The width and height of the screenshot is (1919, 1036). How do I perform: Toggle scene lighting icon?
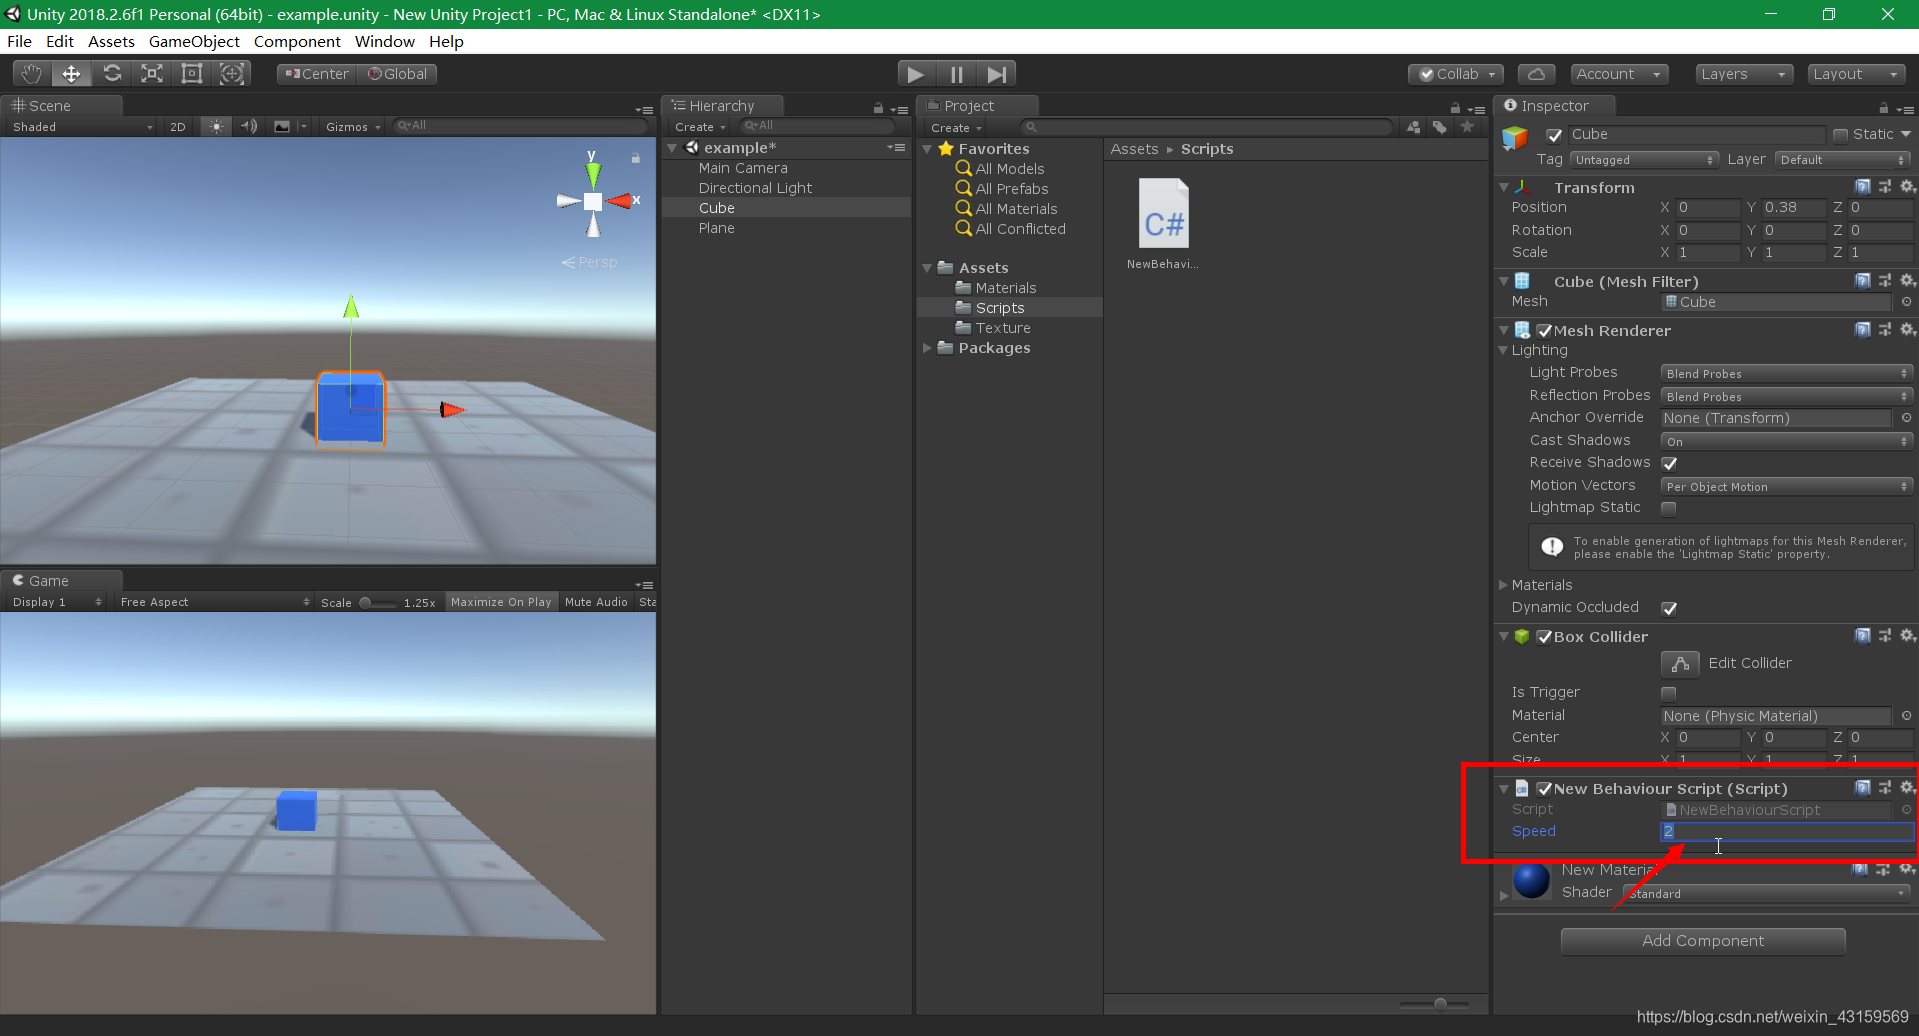coord(216,126)
